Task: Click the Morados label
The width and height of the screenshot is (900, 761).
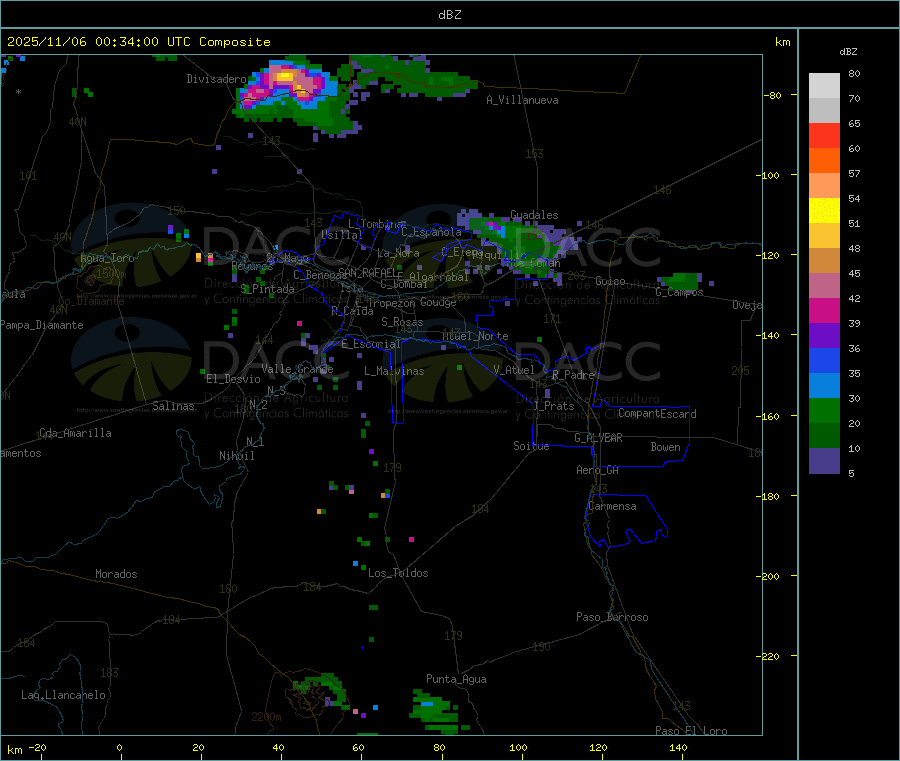Action: [116, 574]
